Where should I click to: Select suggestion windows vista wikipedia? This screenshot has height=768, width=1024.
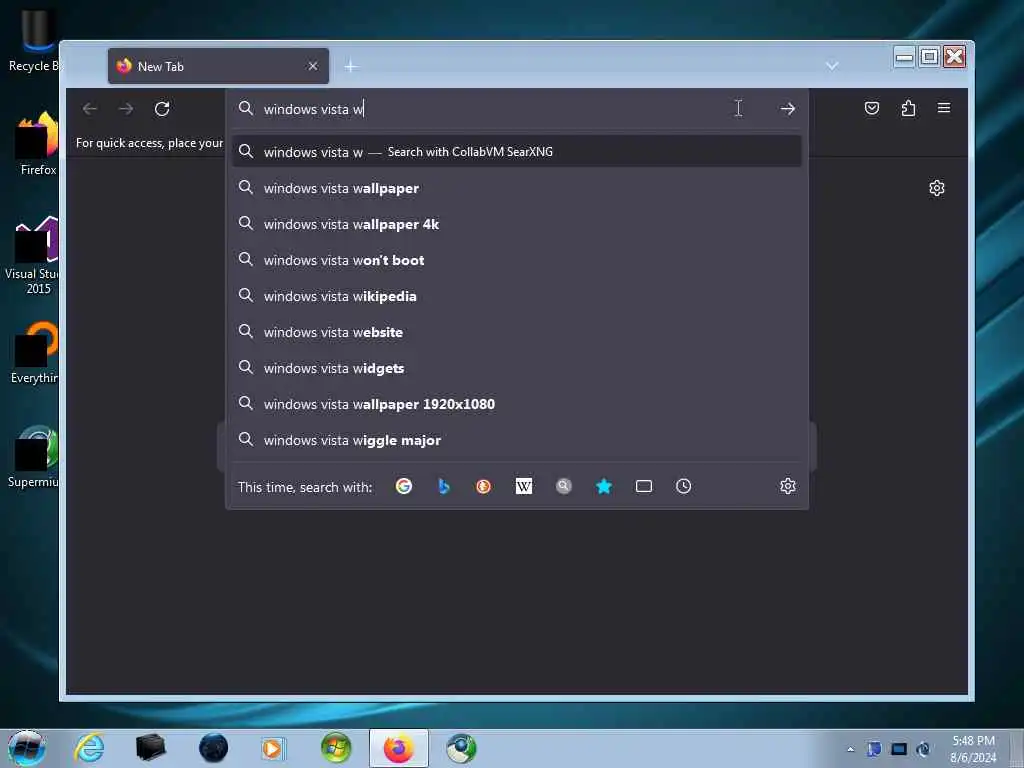pos(517,296)
